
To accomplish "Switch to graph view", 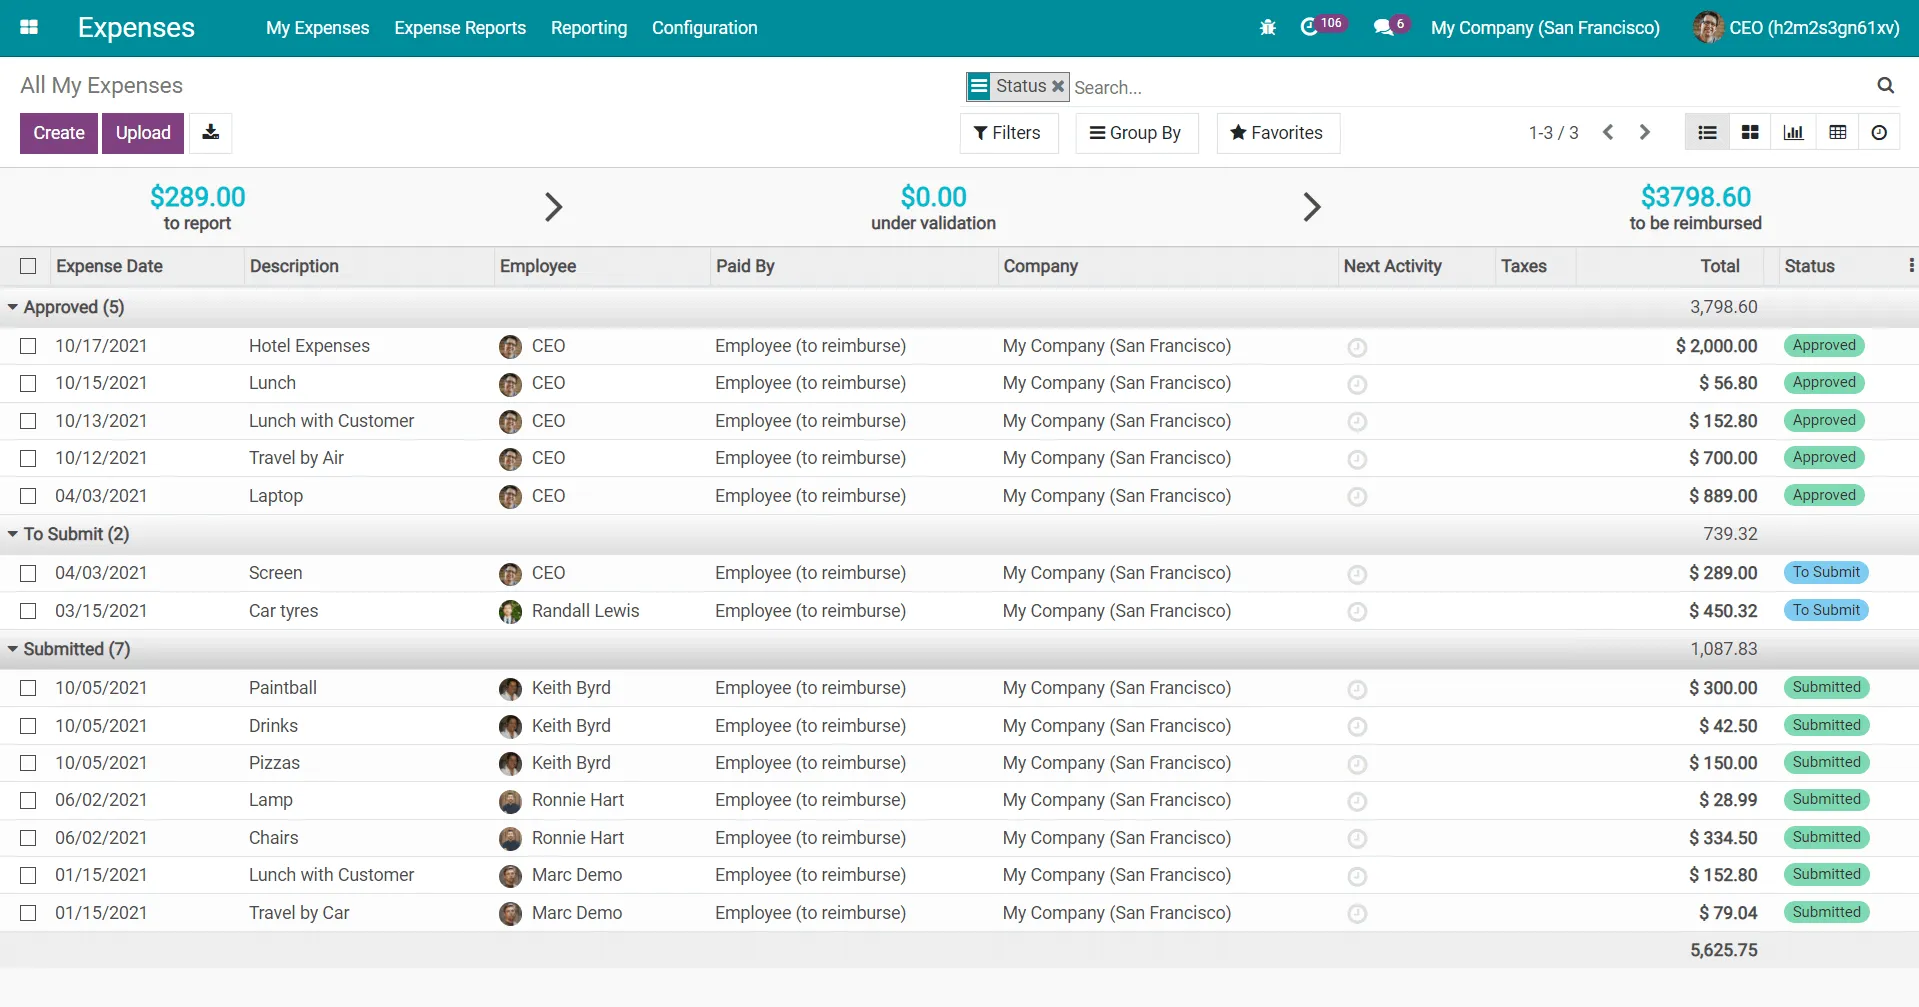I will (x=1794, y=132).
